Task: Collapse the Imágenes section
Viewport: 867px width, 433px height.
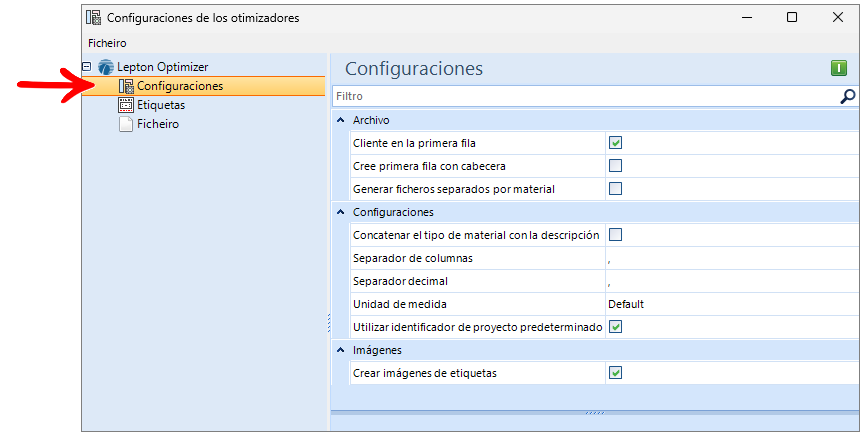Action: (x=341, y=349)
